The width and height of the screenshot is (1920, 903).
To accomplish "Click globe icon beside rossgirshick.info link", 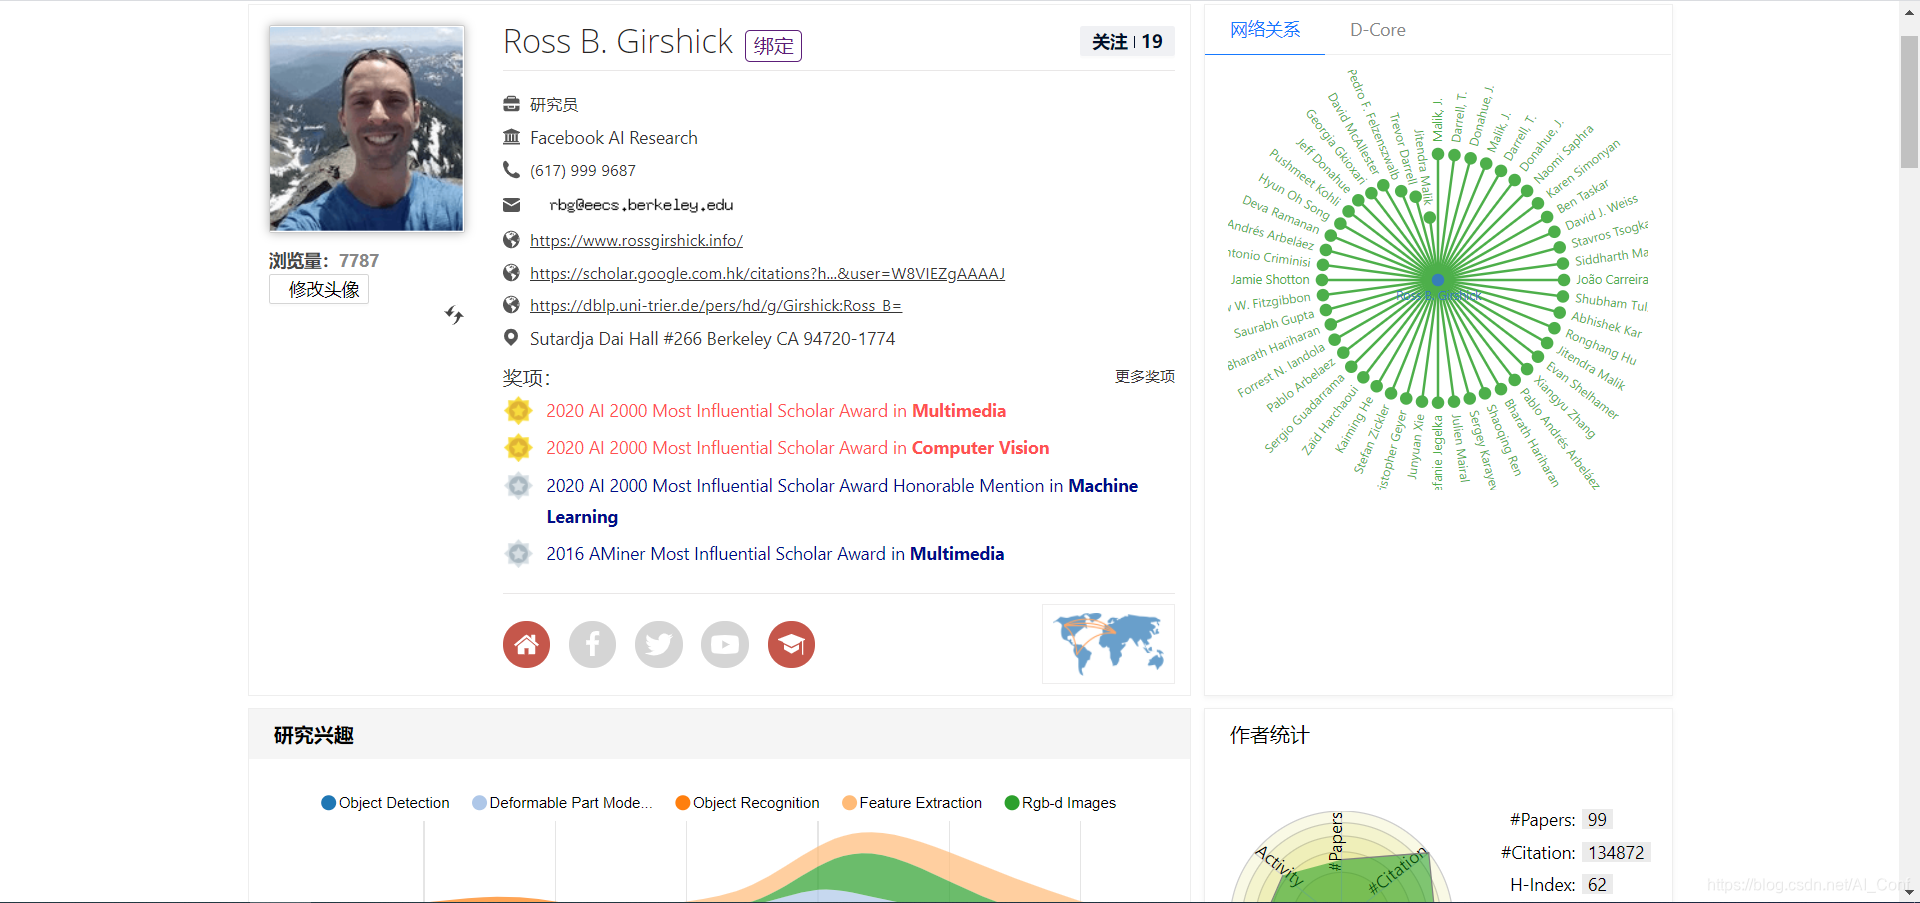I will tap(511, 240).
